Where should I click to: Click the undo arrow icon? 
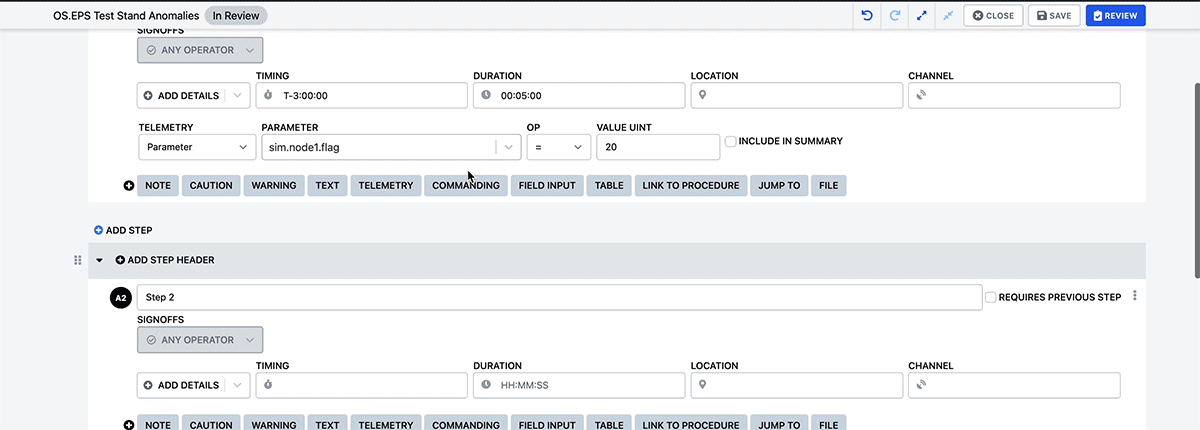click(x=868, y=15)
